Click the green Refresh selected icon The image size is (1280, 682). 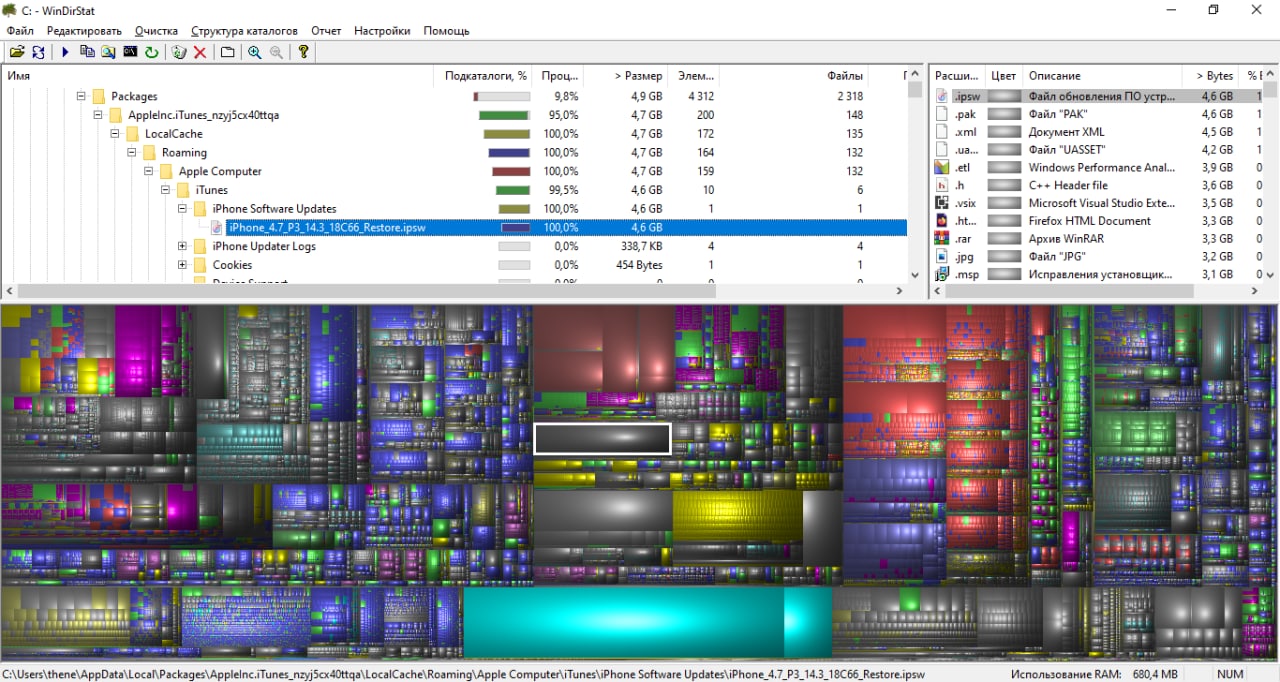click(x=151, y=52)
